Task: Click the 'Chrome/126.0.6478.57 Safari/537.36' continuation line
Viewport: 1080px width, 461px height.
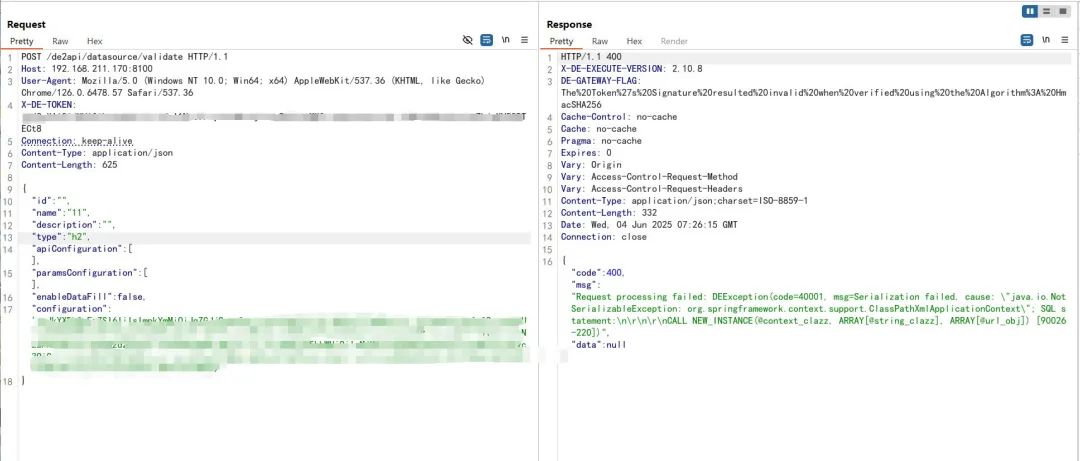Action: [107, 92]
